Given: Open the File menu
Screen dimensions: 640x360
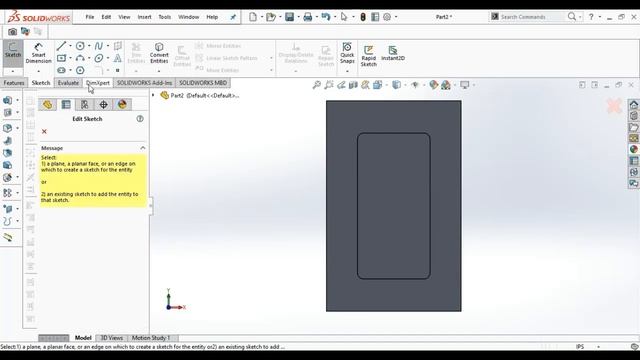Looking at the screenshot, I should 90,17.
